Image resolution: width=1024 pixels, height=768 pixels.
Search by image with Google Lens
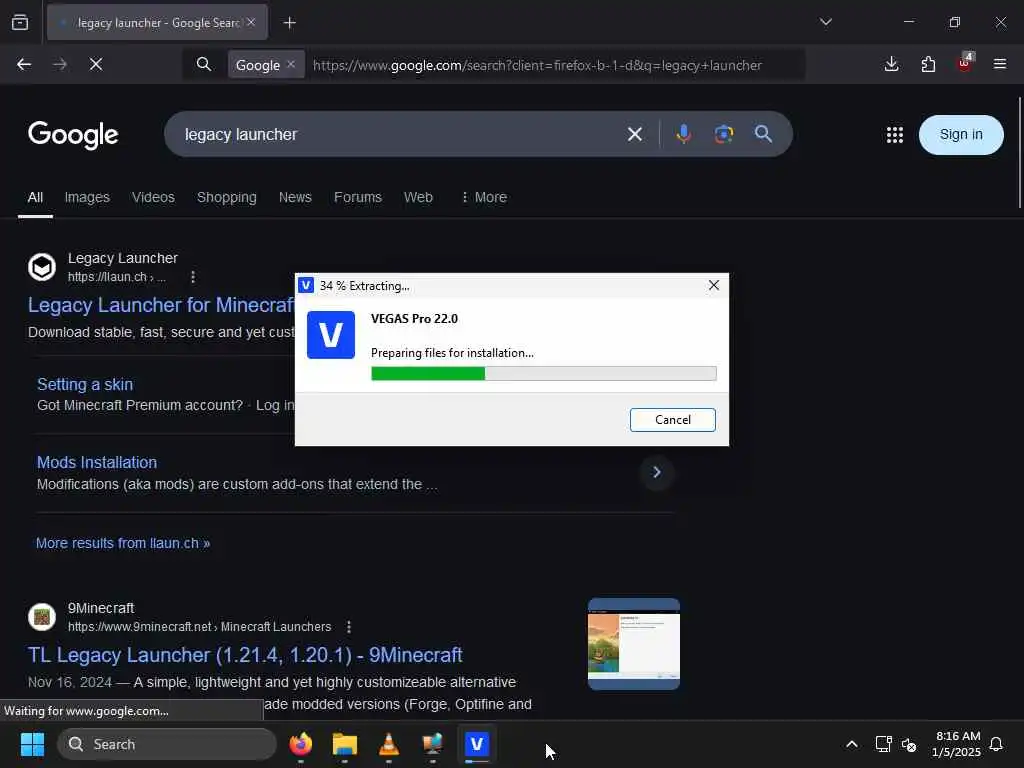tap(724, 134)
